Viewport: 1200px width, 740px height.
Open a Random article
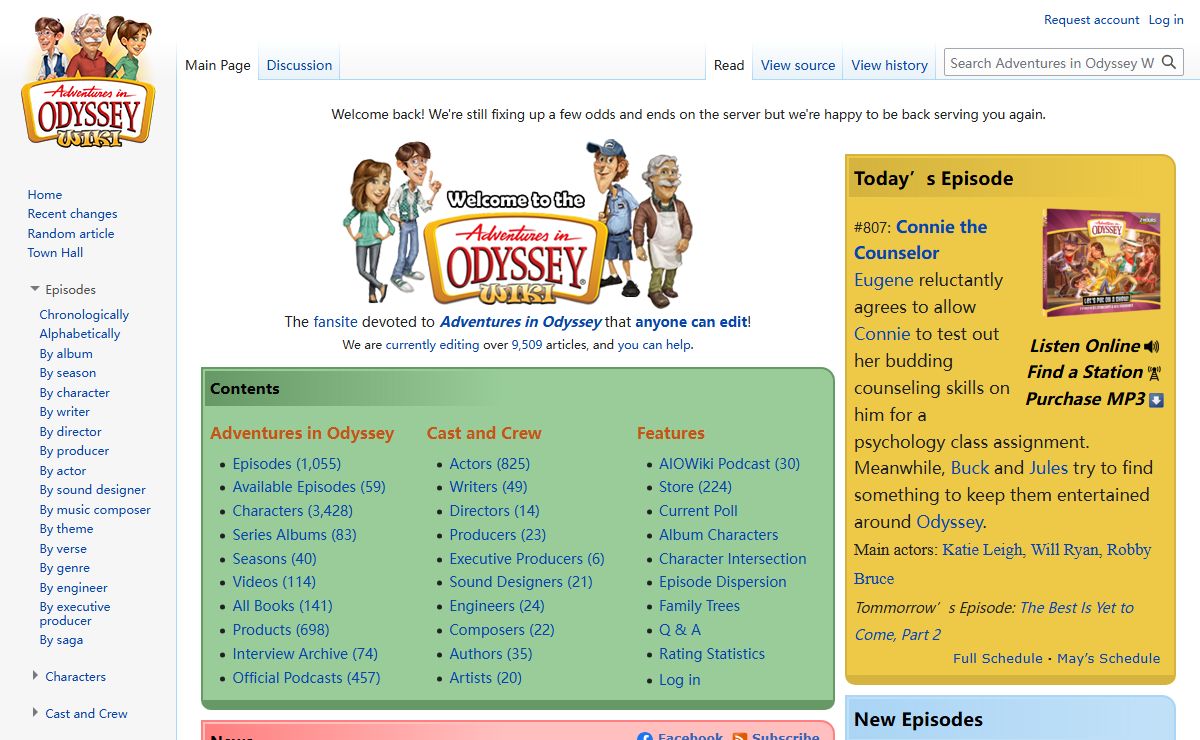click(x=71, y=234)
